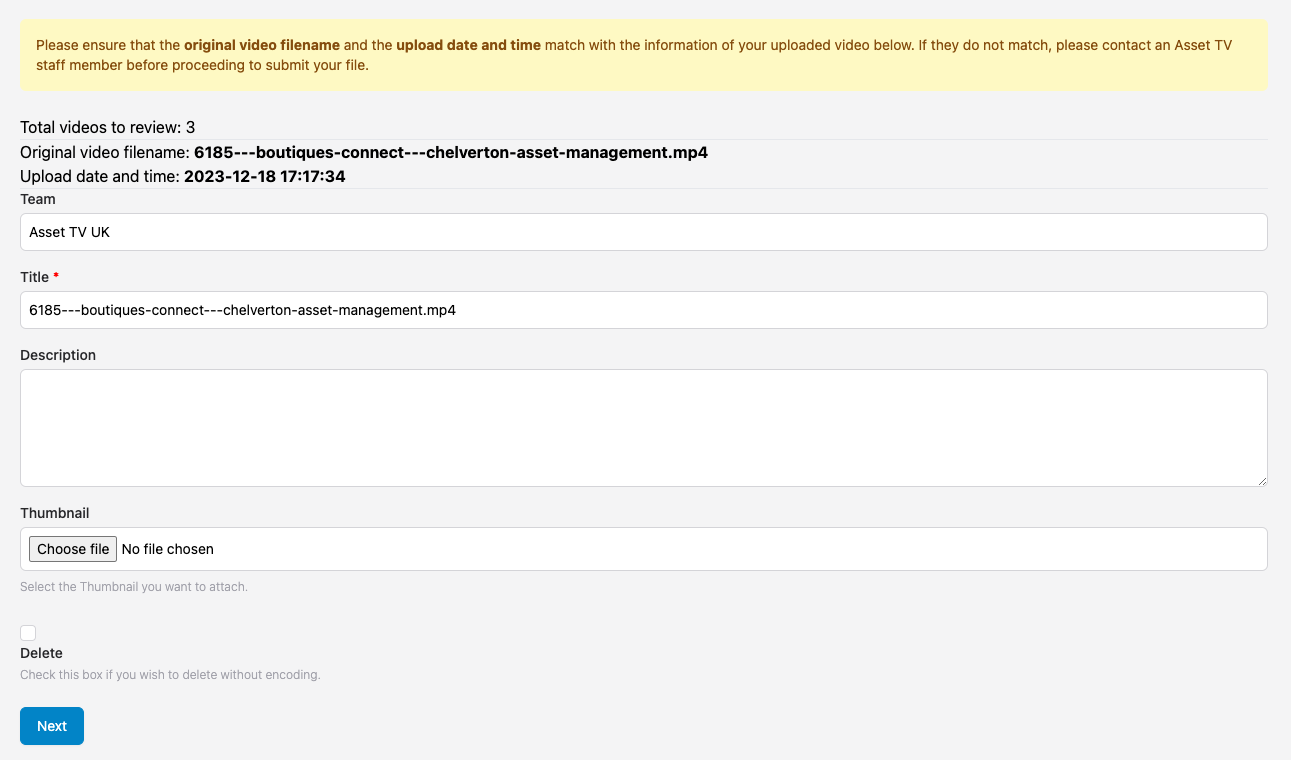Viewport: 1291px width, 760px height.
Task: Click the blue Next button
Action: [52, 726]
